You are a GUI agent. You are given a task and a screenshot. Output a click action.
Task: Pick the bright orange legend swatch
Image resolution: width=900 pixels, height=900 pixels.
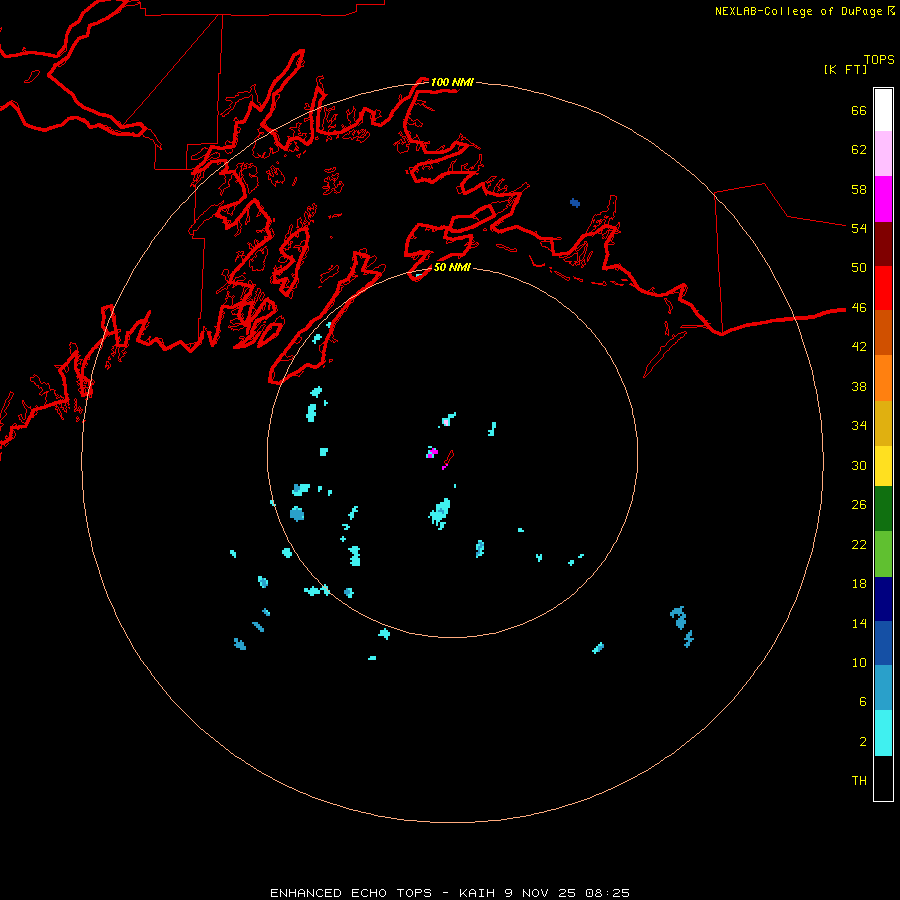883,378
